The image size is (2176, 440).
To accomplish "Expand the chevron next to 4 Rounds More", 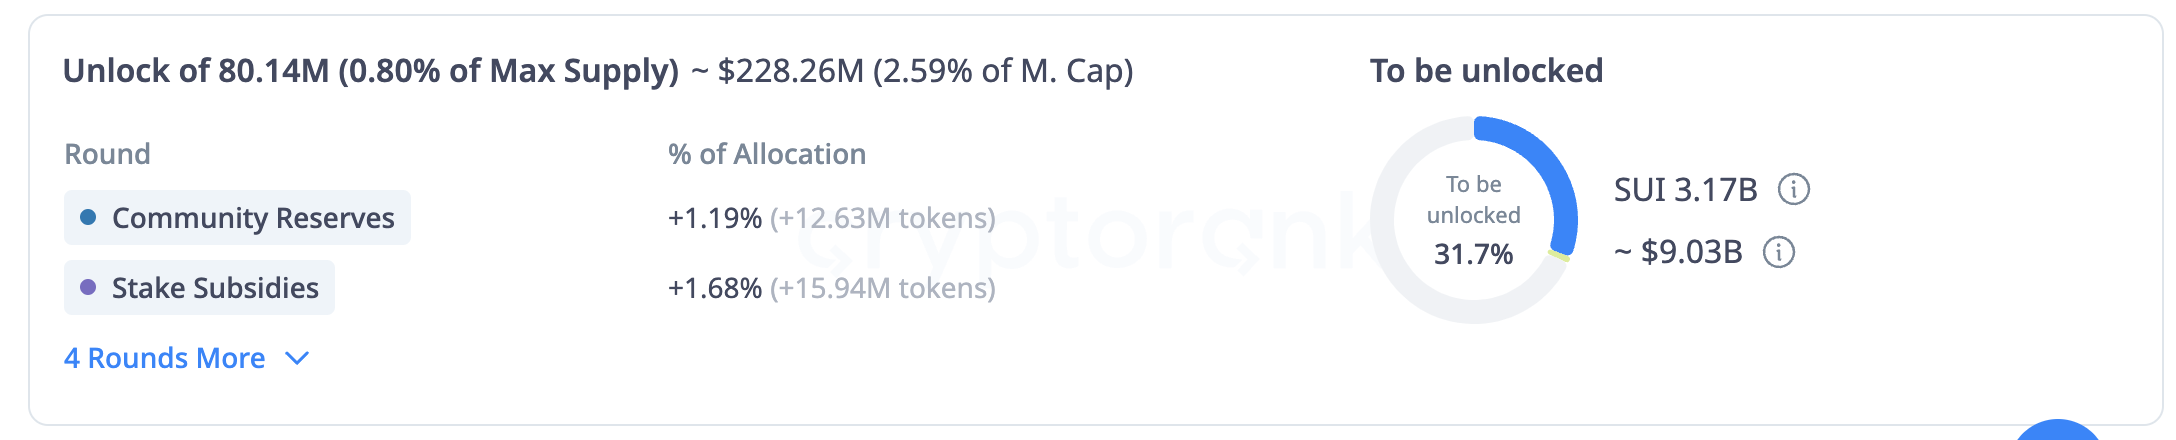I will coord(297,358).
